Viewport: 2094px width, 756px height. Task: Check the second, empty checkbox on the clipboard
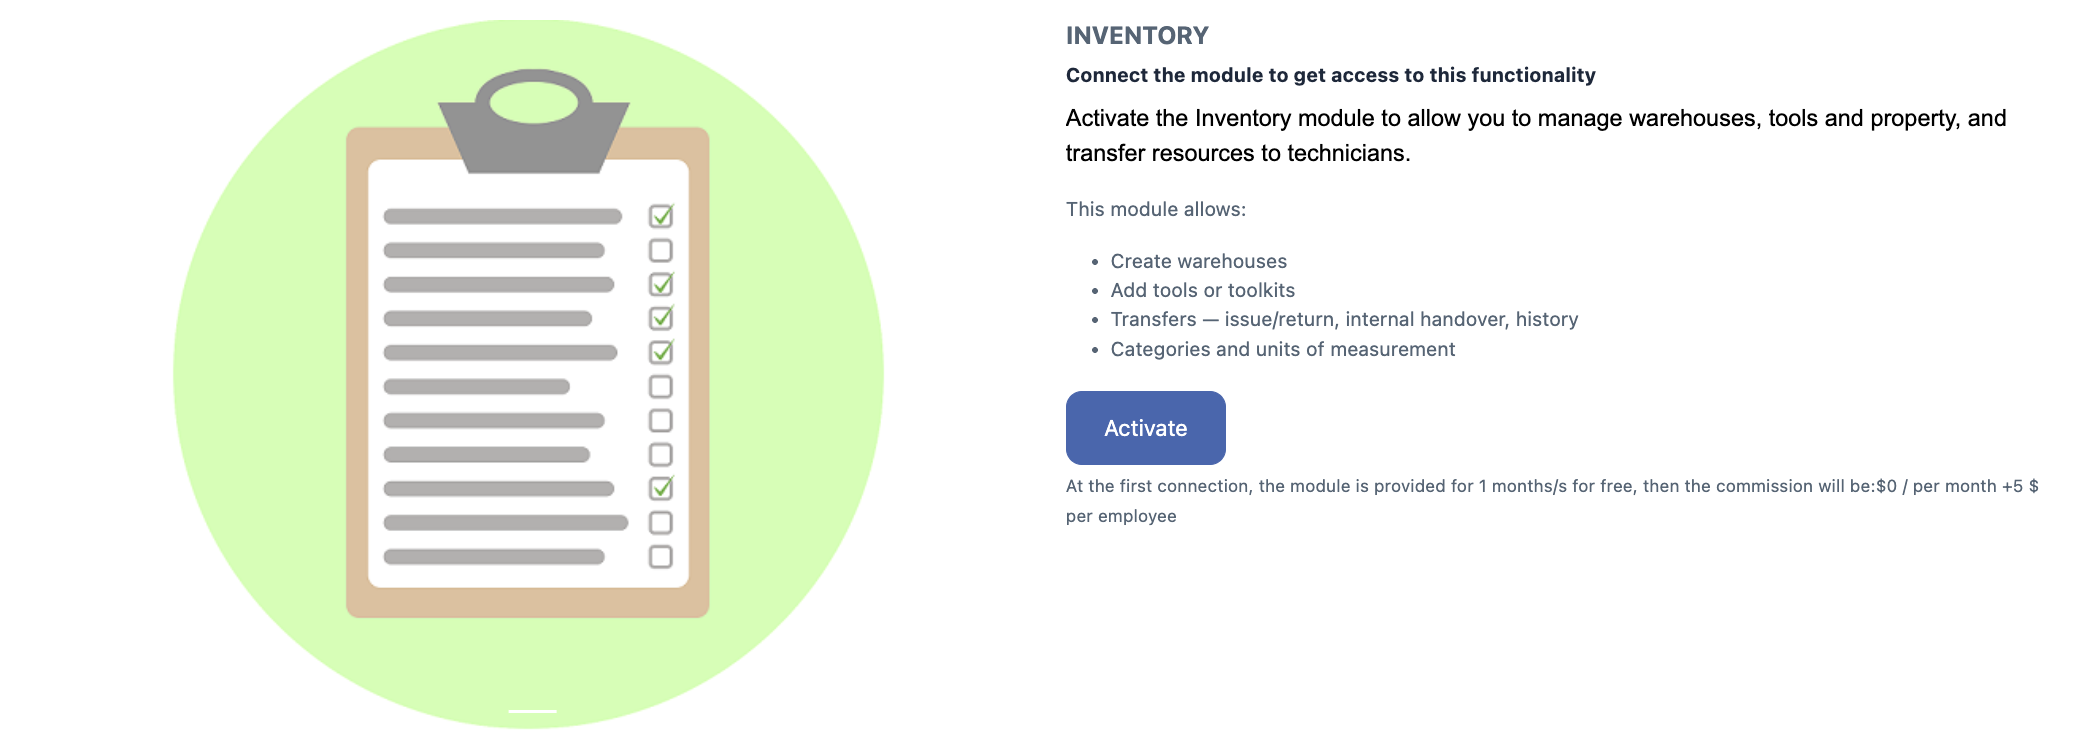[x=661, y=250]
